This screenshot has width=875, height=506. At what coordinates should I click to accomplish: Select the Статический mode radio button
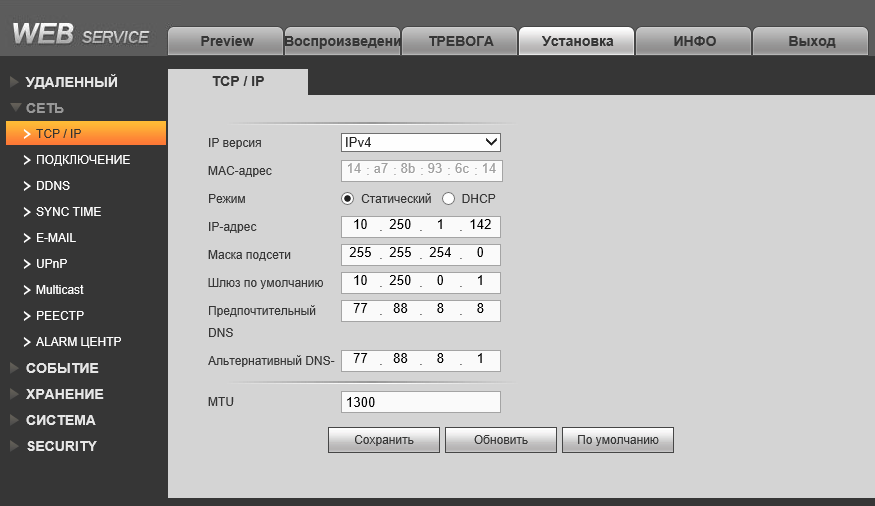point(347,199)
